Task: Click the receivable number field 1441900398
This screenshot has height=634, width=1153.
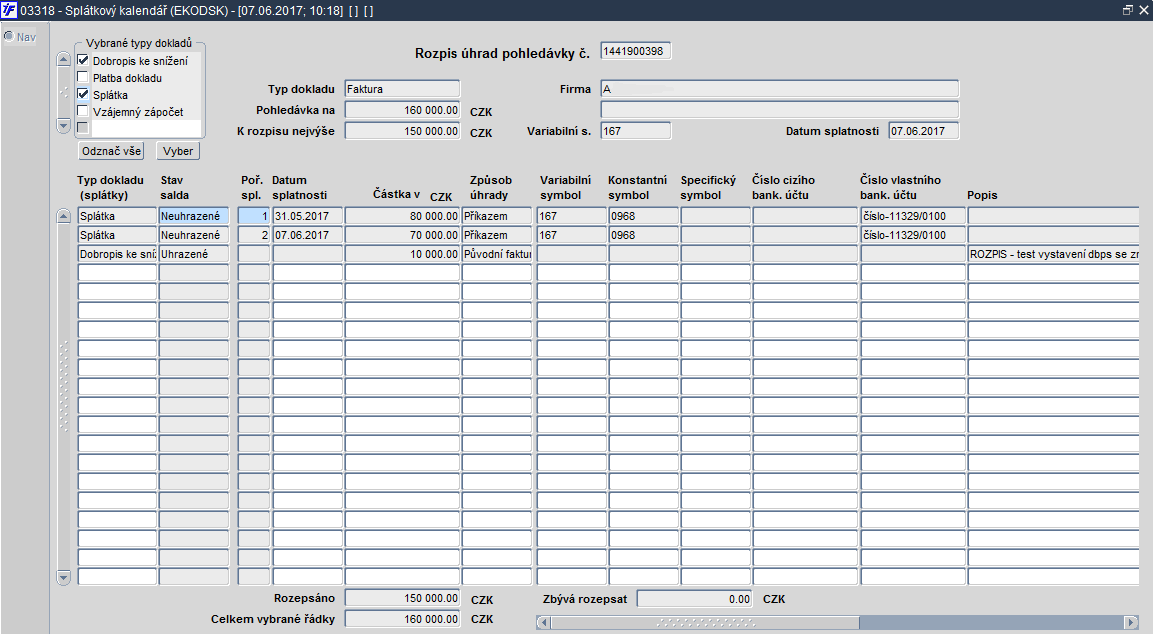Action: [635, 51]
